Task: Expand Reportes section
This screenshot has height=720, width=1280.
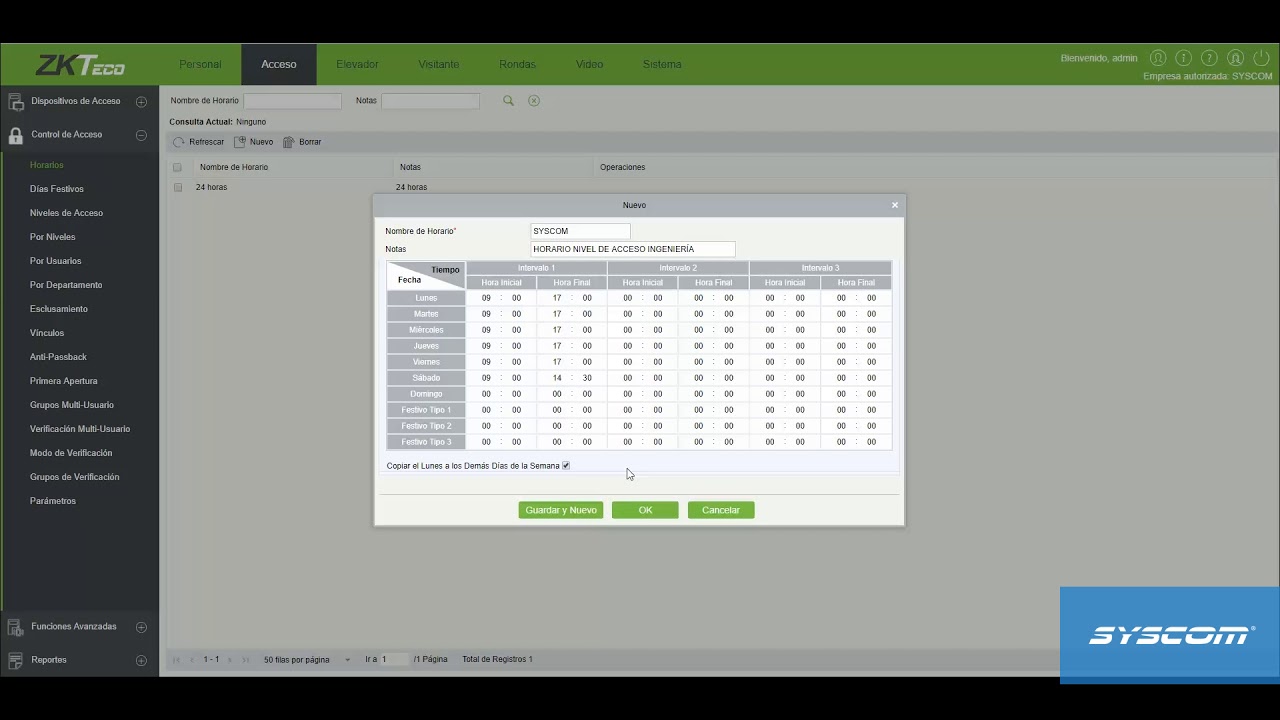Action: (141, 661)
